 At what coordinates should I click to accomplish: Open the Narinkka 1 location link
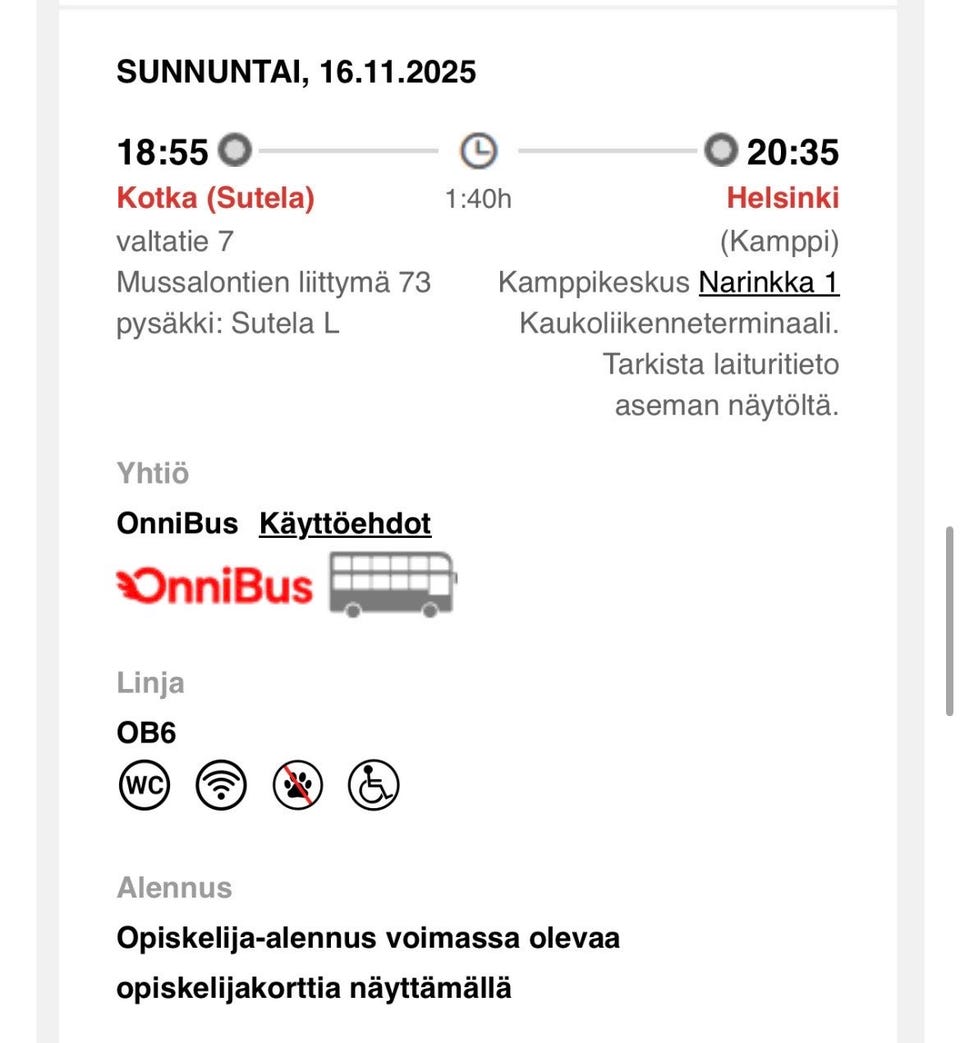(x=769, y=282)
